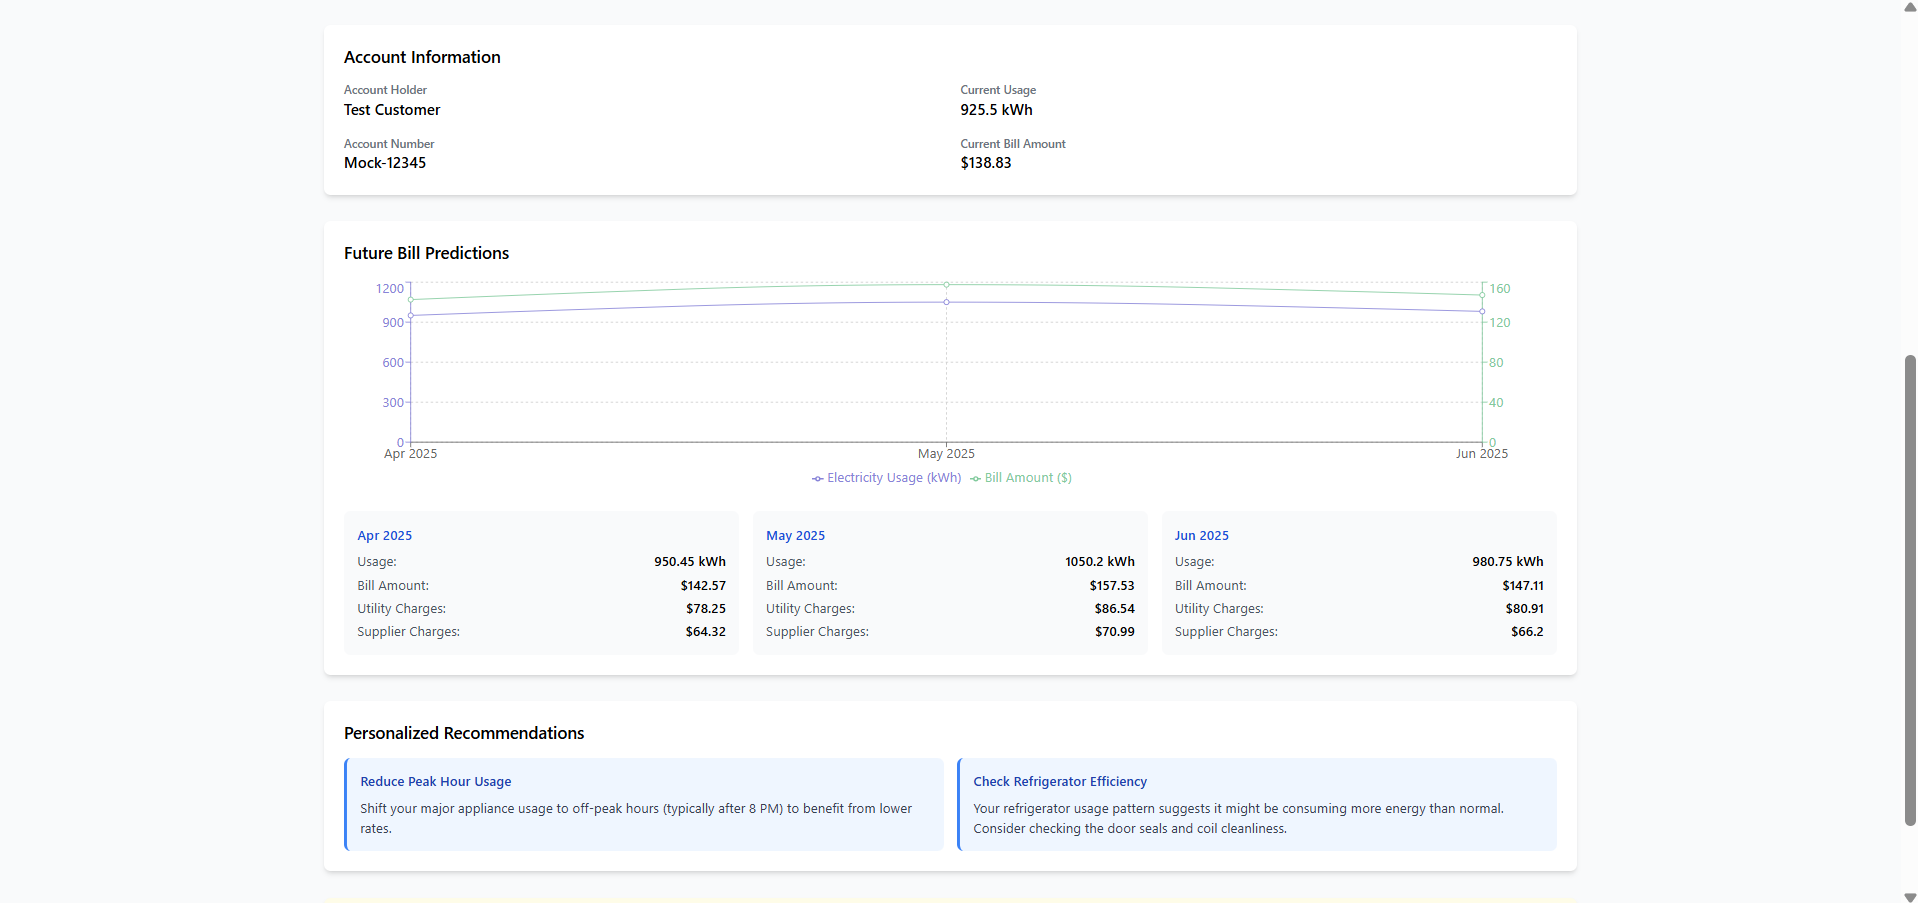Viewport: 1918px width, 903px height.
Task: Click the Electricity Usage legend marker icon
Action: 816,478
